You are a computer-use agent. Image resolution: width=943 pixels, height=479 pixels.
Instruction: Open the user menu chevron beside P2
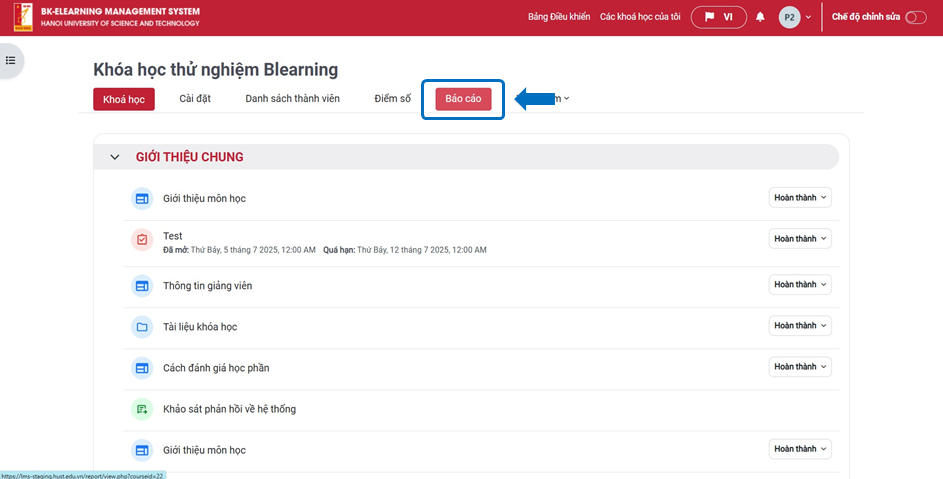click(x=808, y=17)
